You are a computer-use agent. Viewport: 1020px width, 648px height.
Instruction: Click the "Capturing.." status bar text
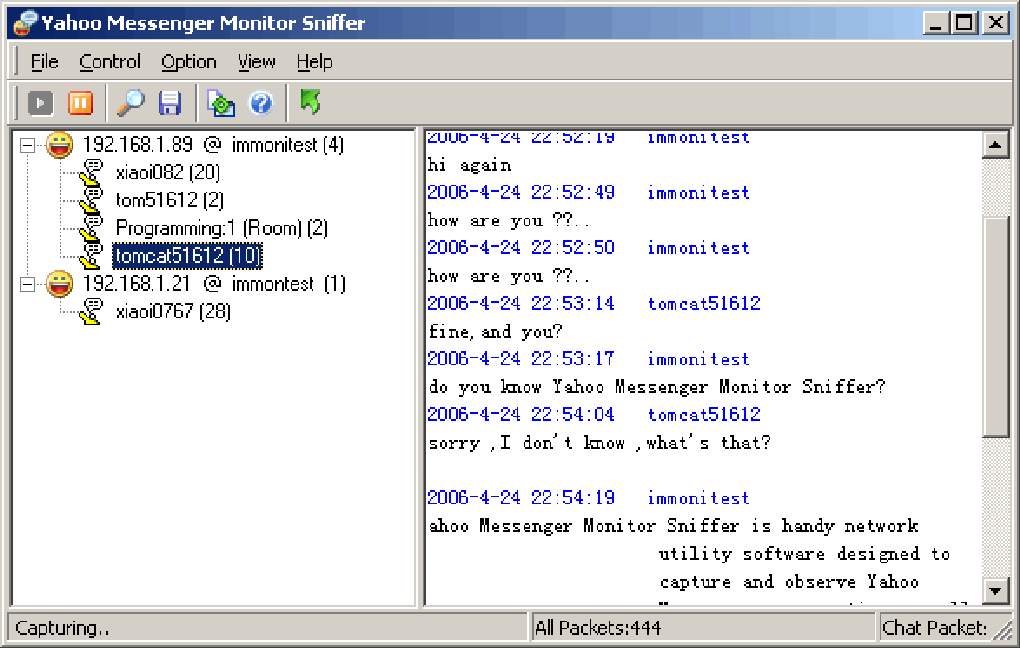point(62,628)
